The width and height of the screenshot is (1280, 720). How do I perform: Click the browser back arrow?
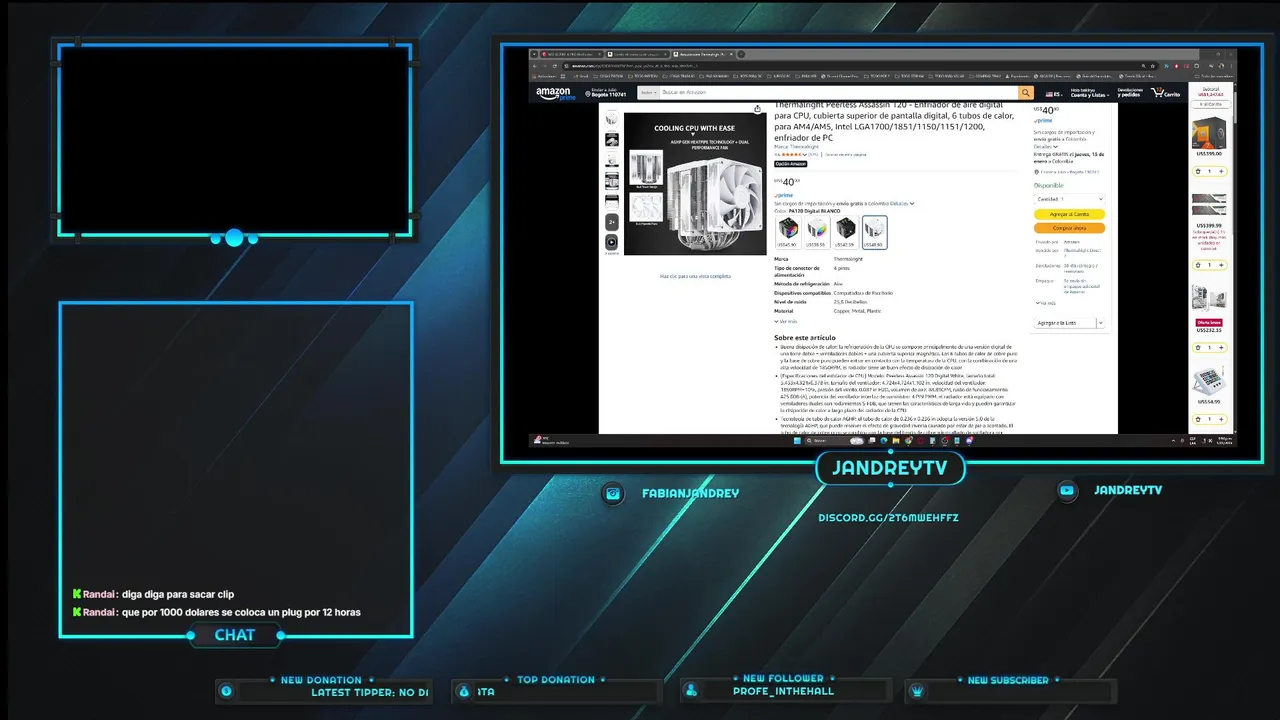535,66
